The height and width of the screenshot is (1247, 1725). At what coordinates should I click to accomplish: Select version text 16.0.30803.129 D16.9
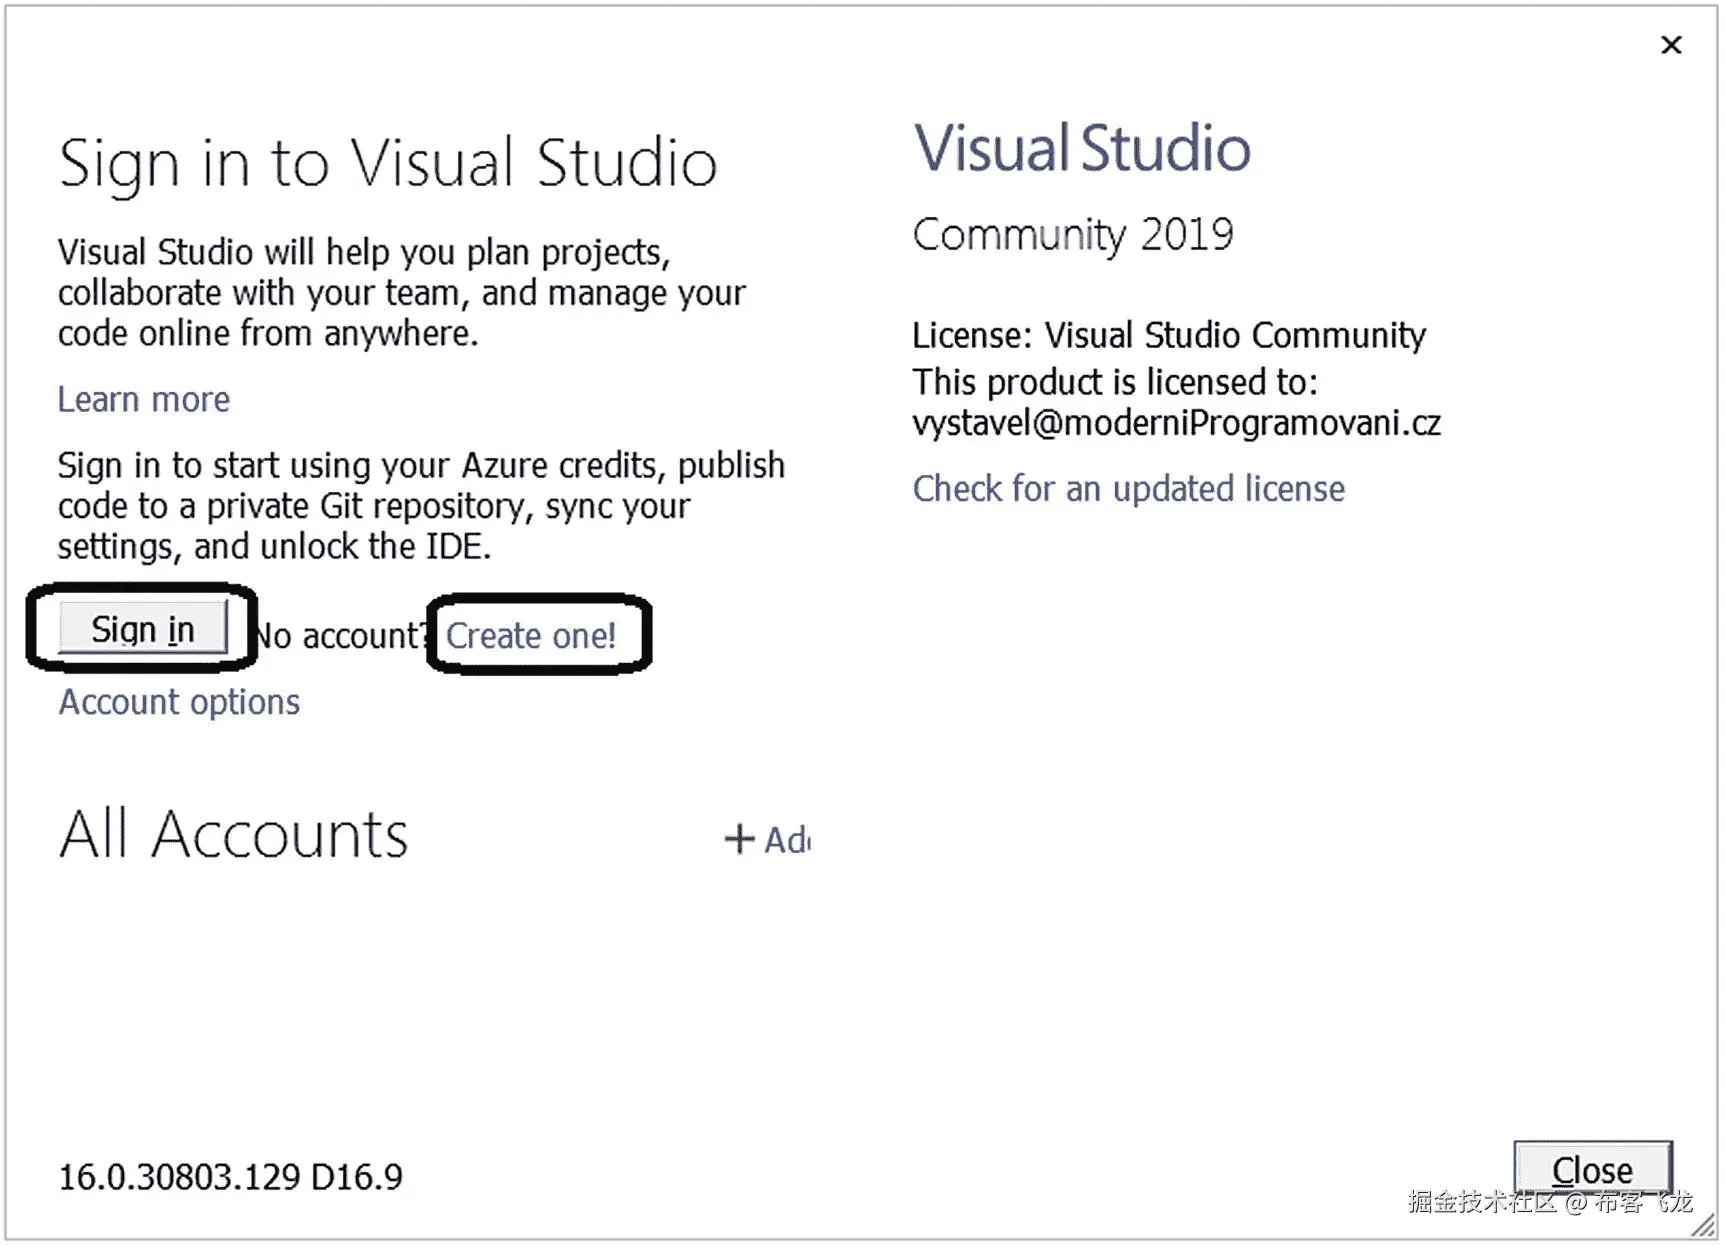[230, 1177]
